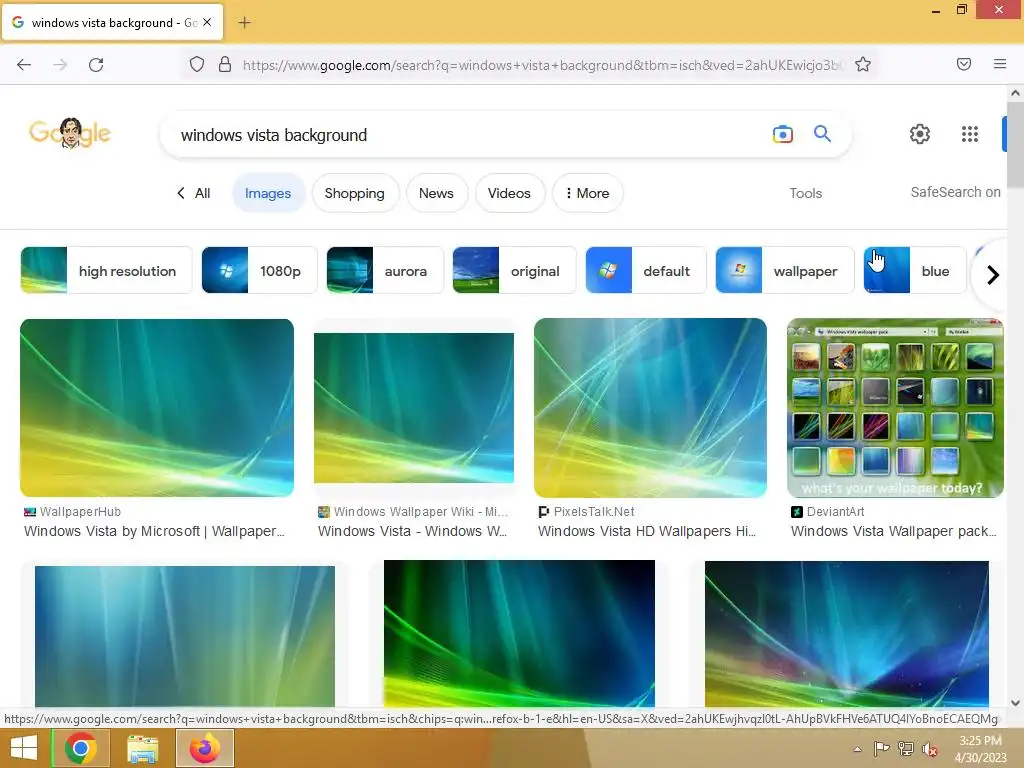Image resolution: width=1024 pixels, height=768 pixels.
Task: Click the Google doodle logo
Action: [x=70, y=133]
